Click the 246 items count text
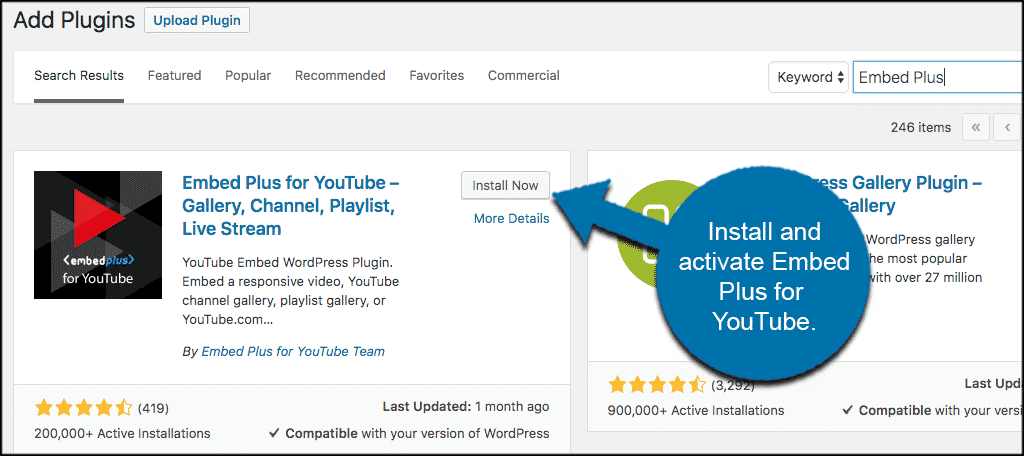 [x=921, y=127]
